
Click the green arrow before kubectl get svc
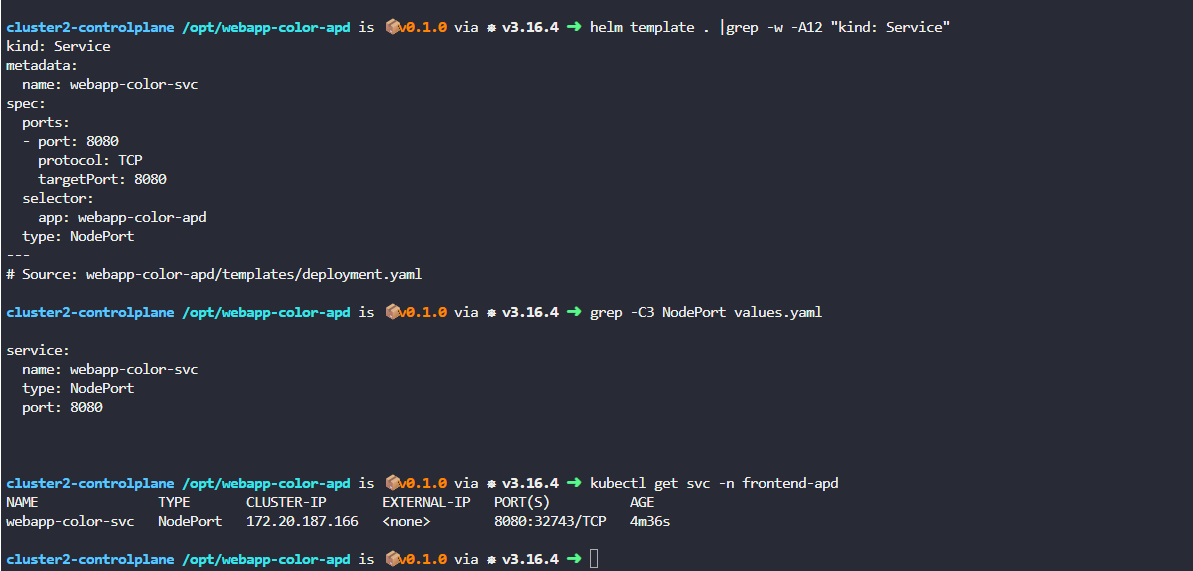pyautogui.click(x=574, y=483)
